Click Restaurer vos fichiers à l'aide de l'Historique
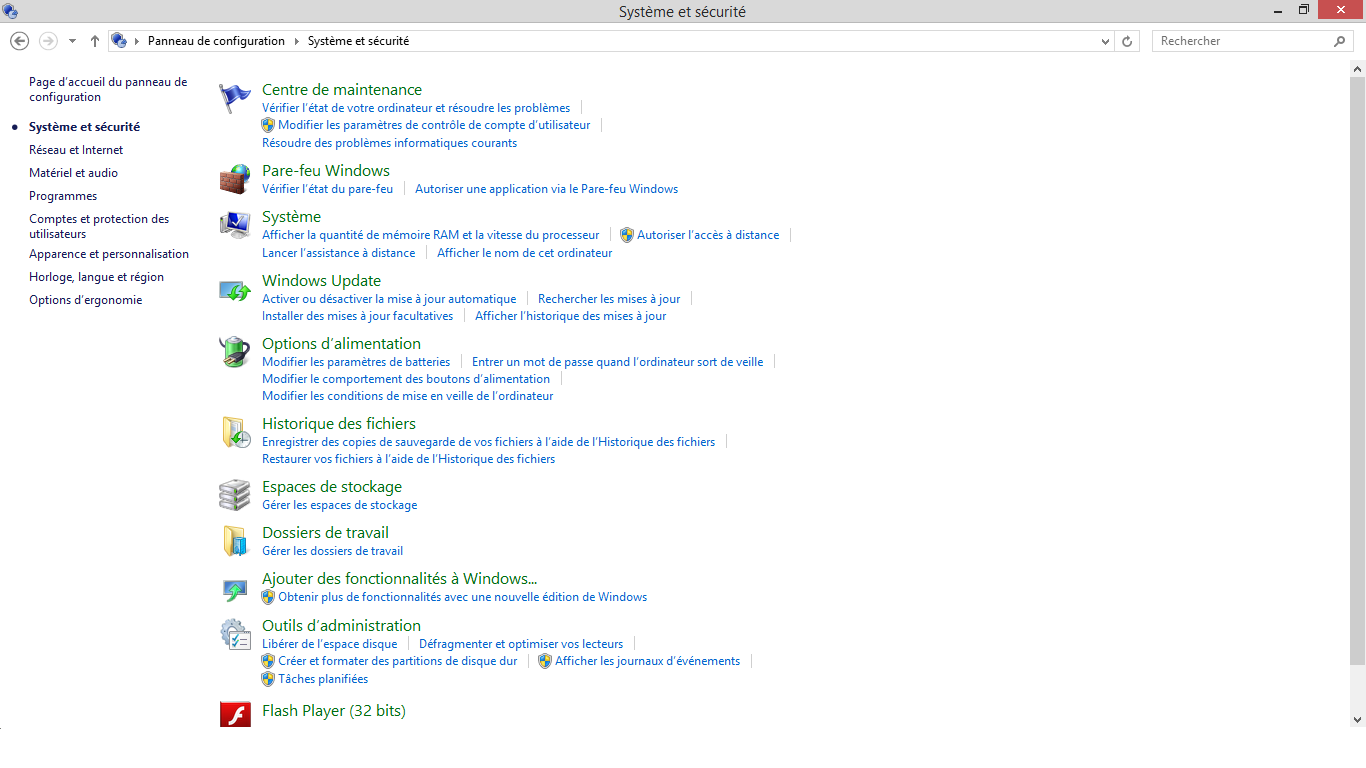1366x768 pixels. coord(408,459)
